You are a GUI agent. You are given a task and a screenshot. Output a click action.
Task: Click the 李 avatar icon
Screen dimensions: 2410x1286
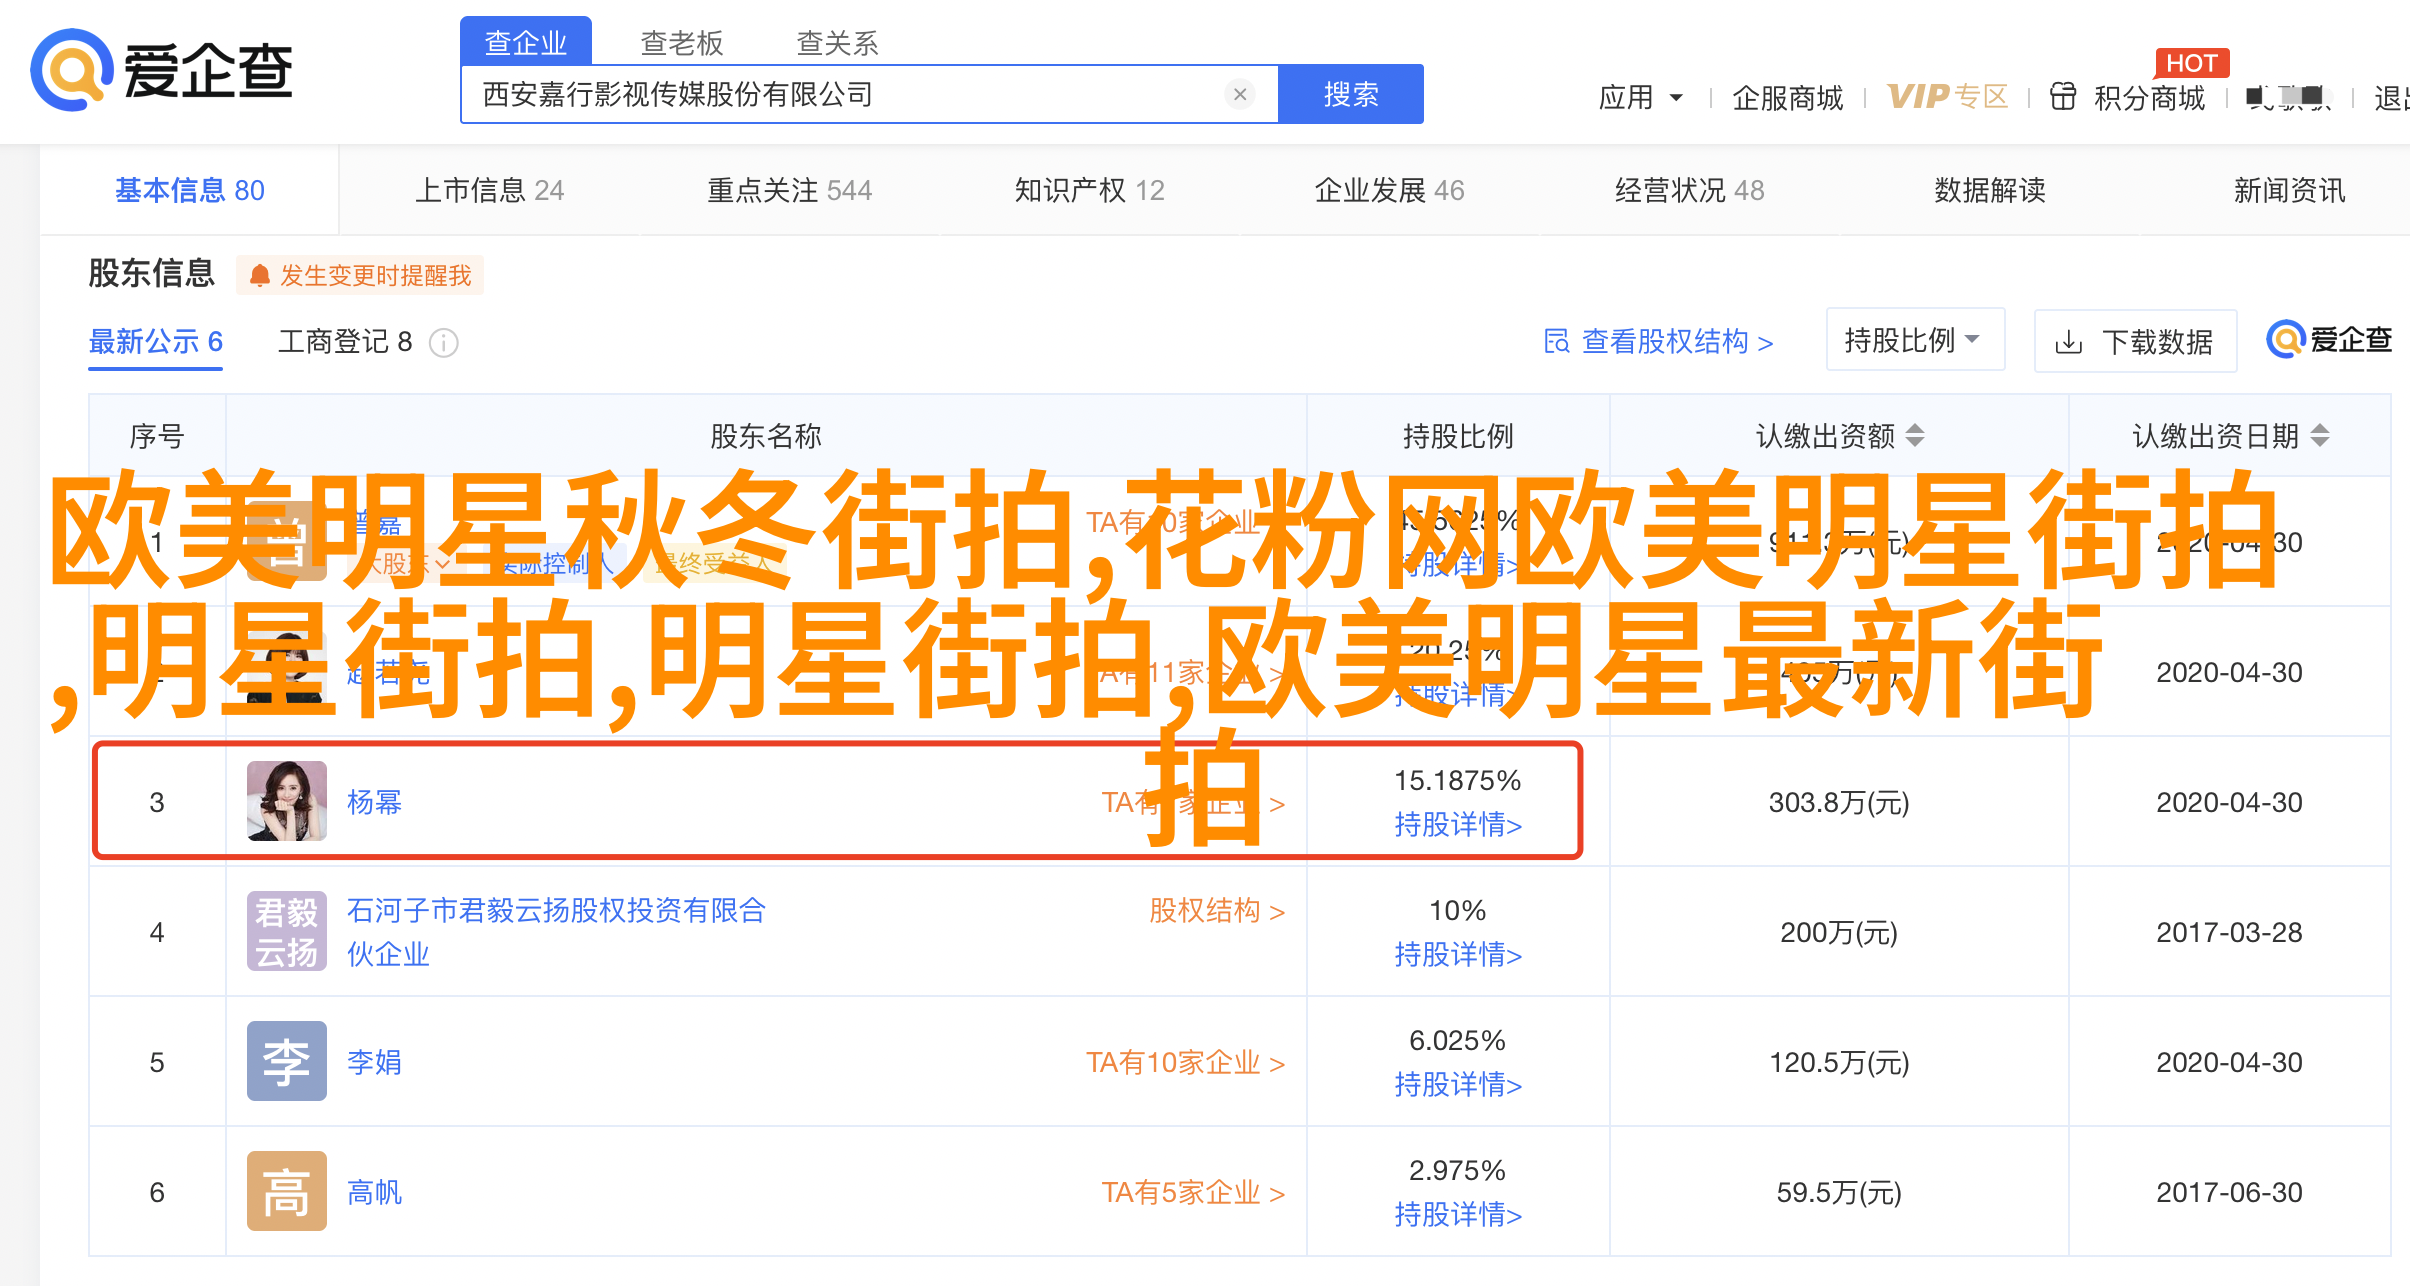tap(287, 1061)
